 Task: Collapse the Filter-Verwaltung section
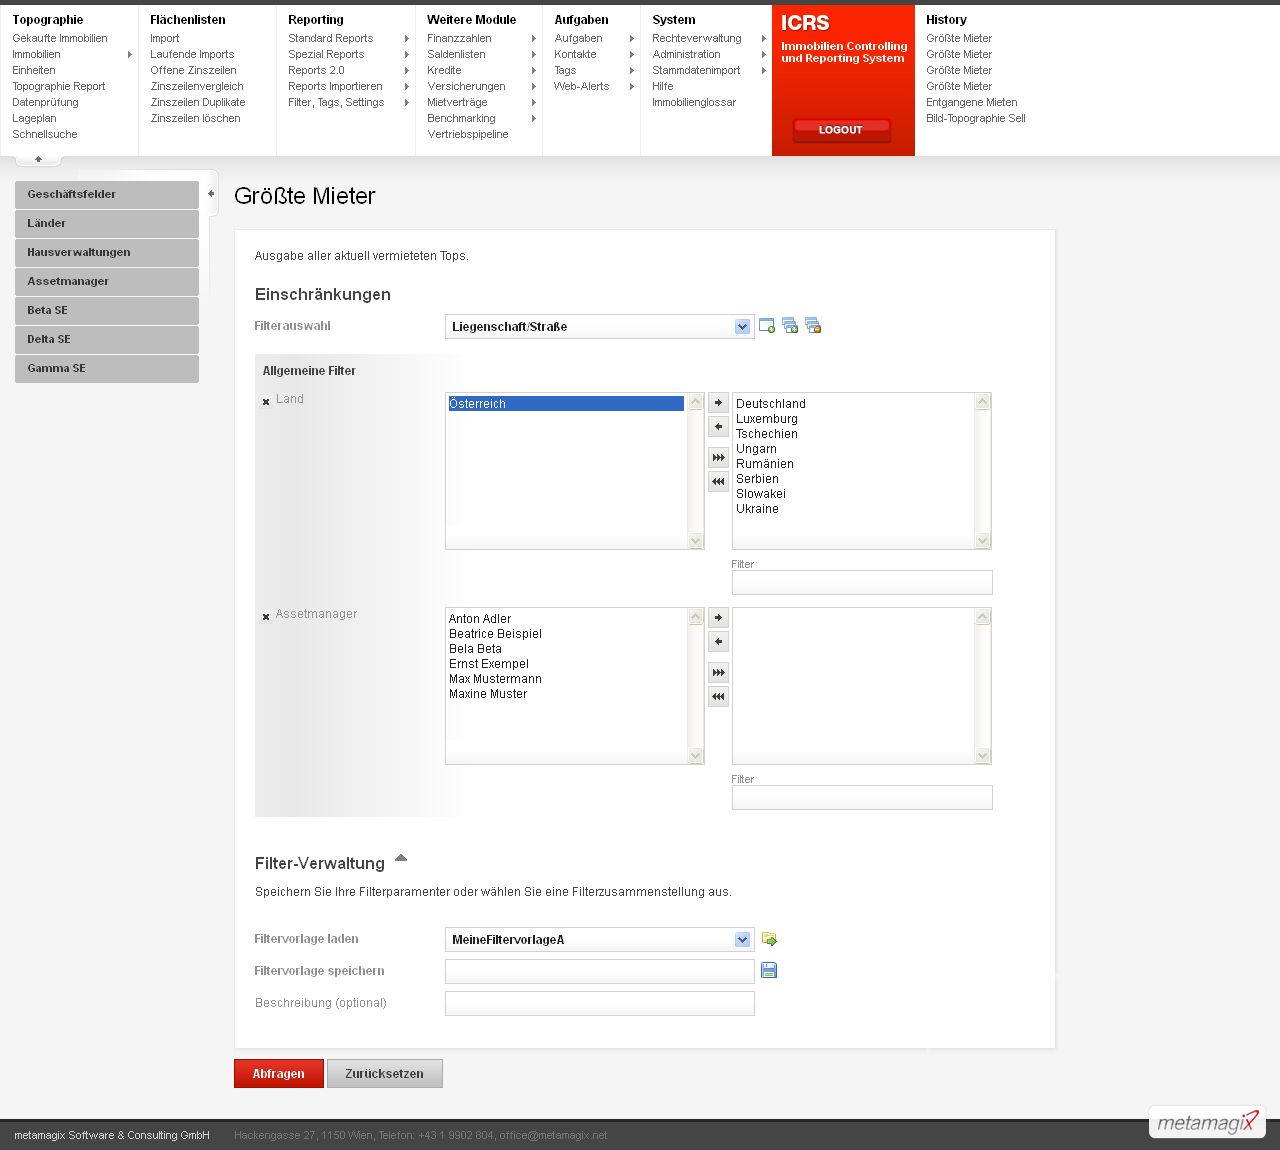tap(401, 858)
